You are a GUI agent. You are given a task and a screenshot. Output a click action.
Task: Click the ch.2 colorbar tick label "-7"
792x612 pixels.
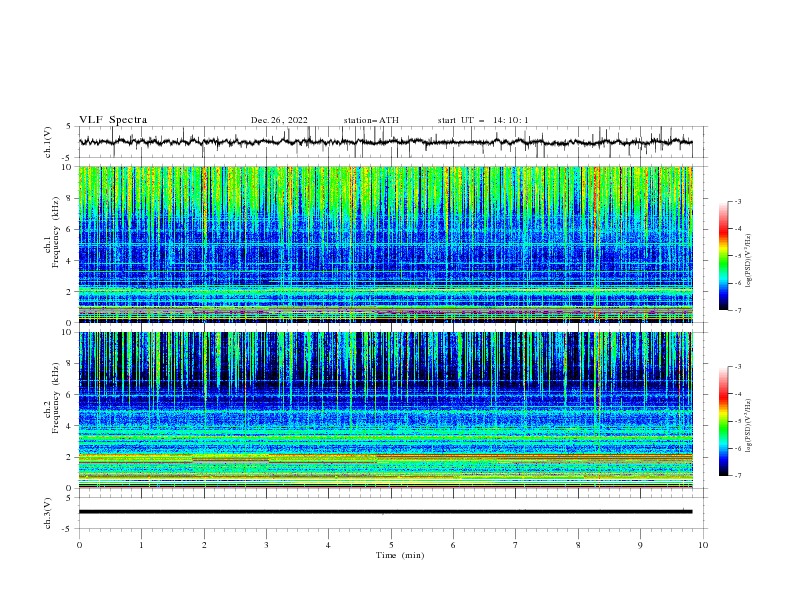coord(738,476)
